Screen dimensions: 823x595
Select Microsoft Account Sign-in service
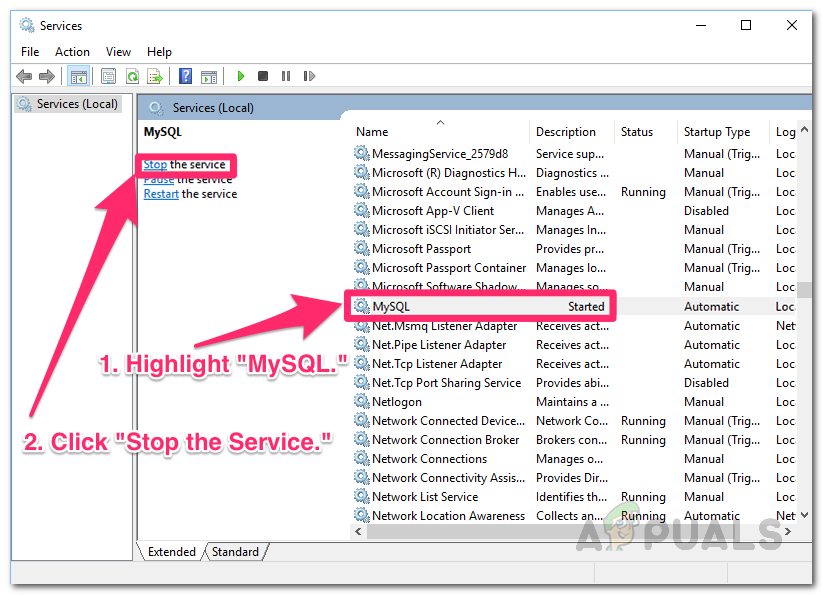(x=448, y=192)
